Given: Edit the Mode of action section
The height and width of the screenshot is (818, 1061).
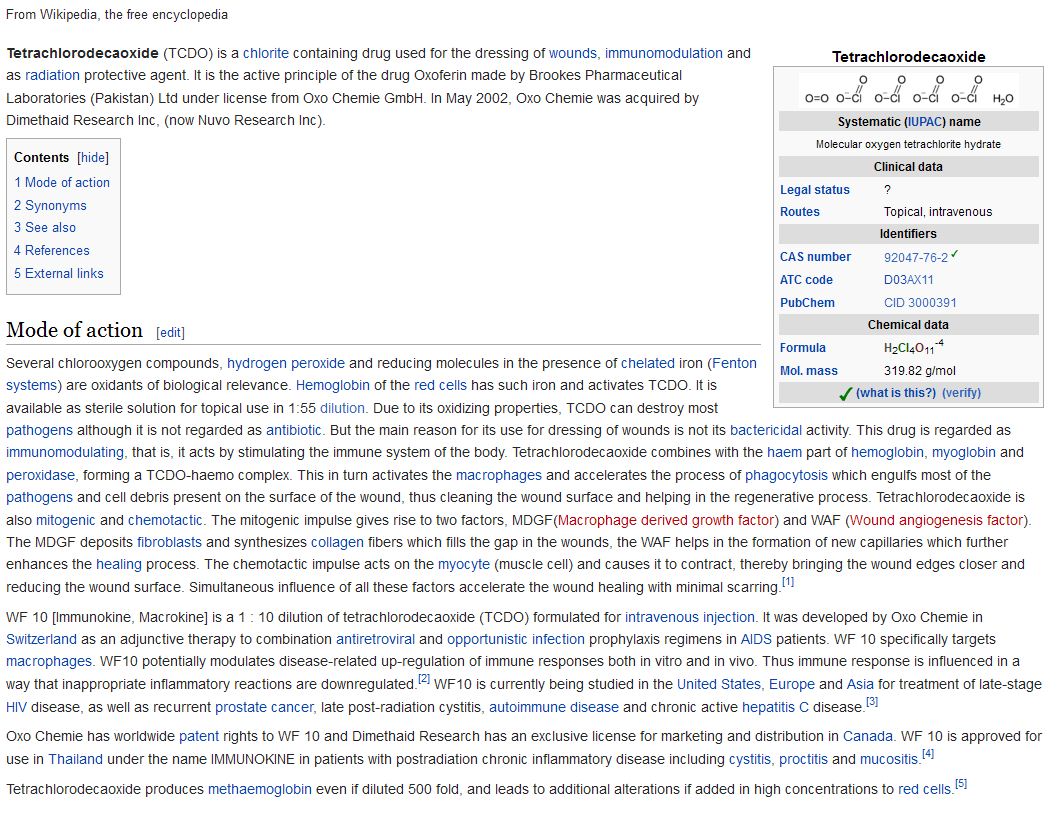Looking at the screenshot, I should tap(170, 333).
